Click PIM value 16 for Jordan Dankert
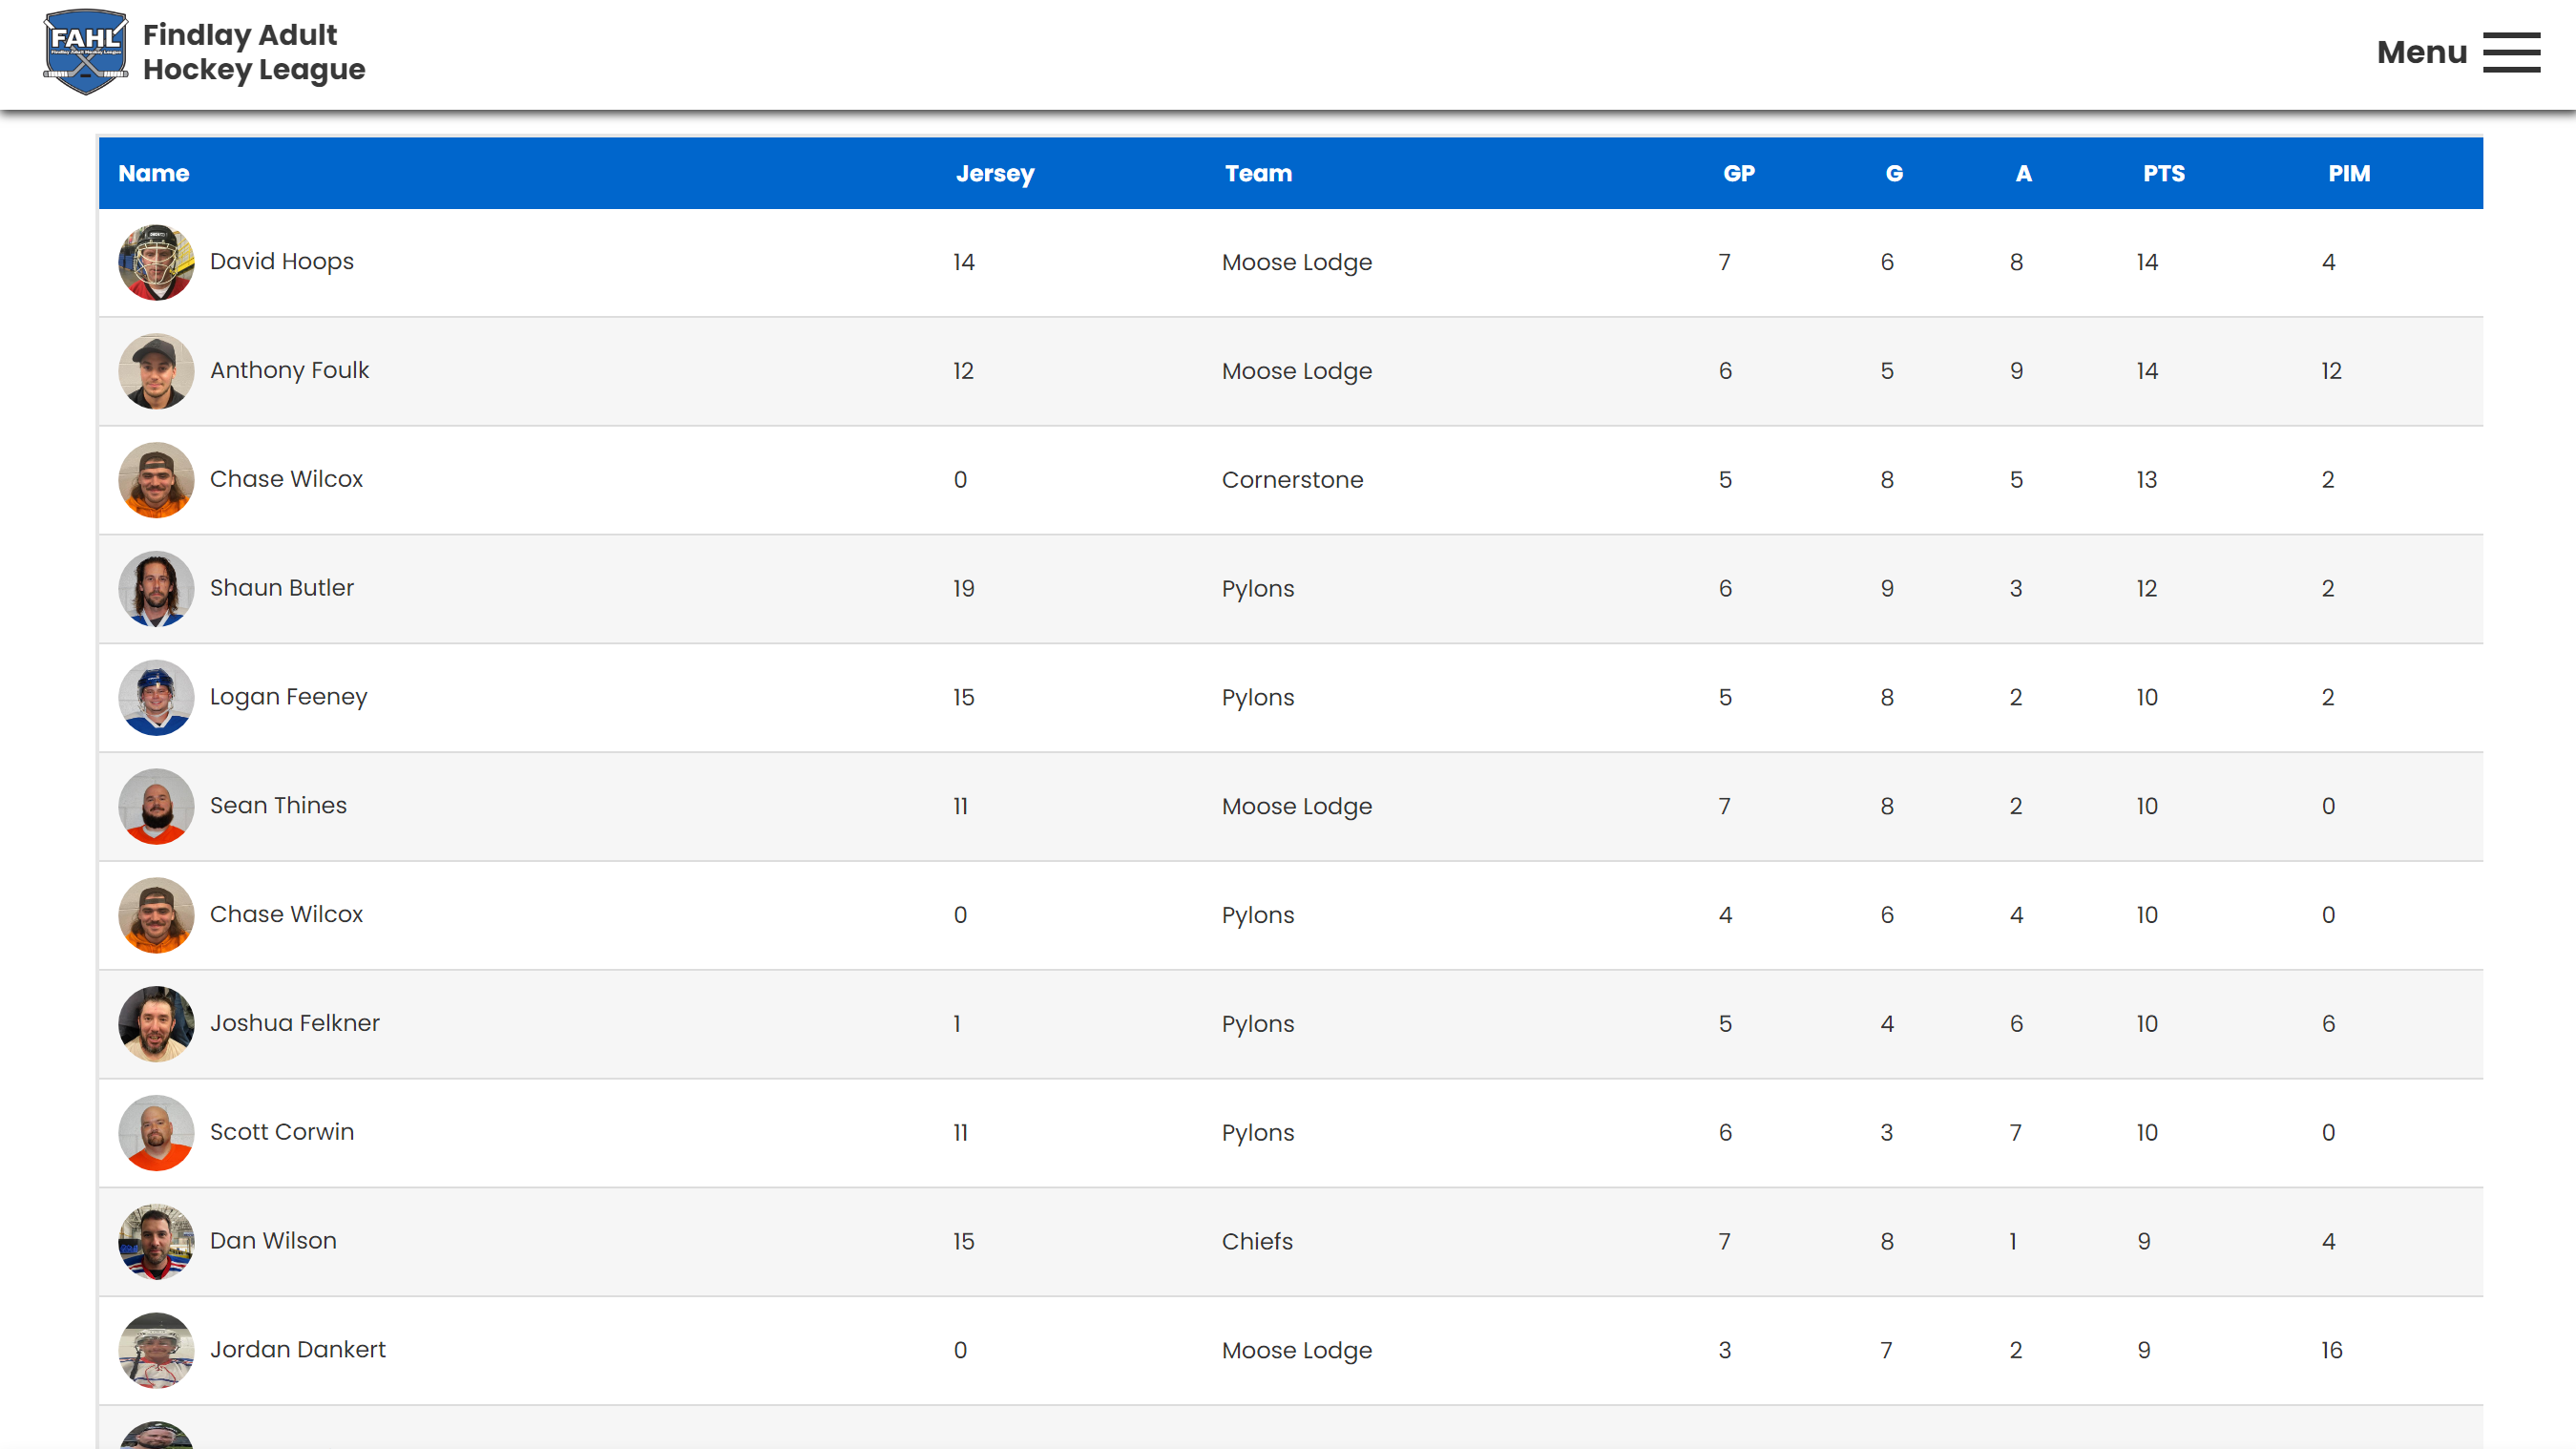The image size is (2576, 1449). (2331, 1351)
